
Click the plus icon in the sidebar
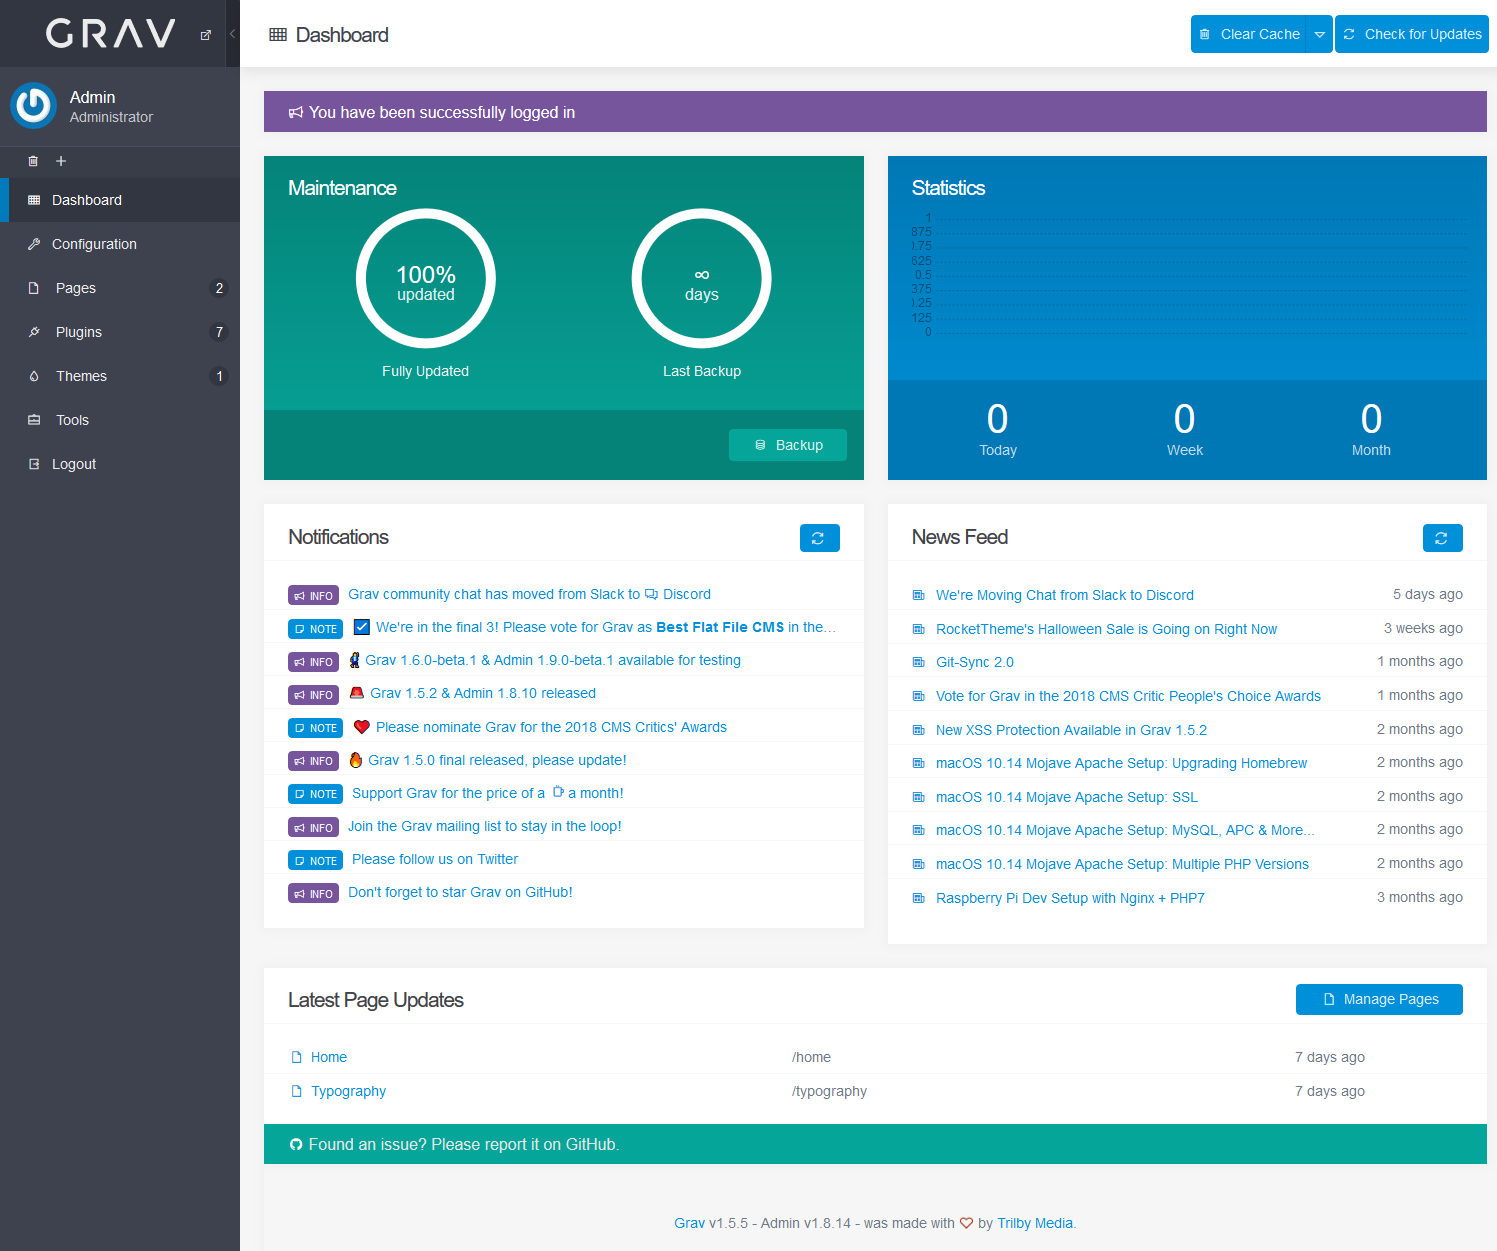point(61,161)
